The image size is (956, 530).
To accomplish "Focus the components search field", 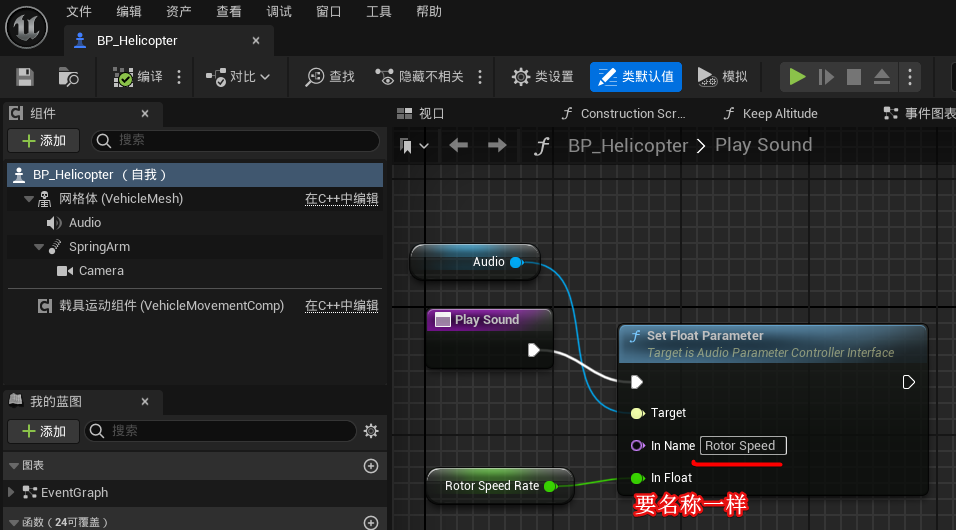I will [235, 140].
